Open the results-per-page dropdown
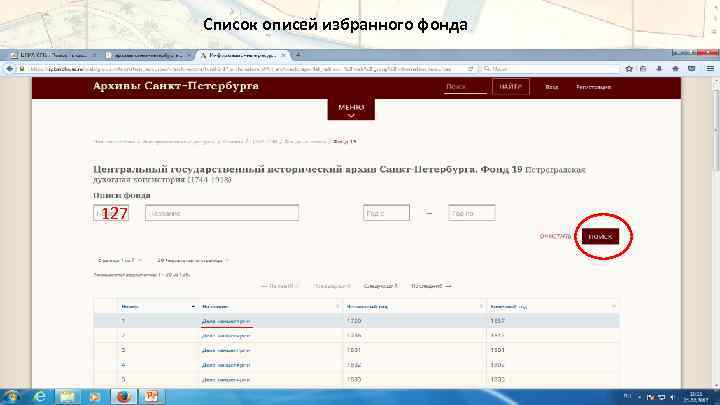720x405 pixels. point(192,260)
